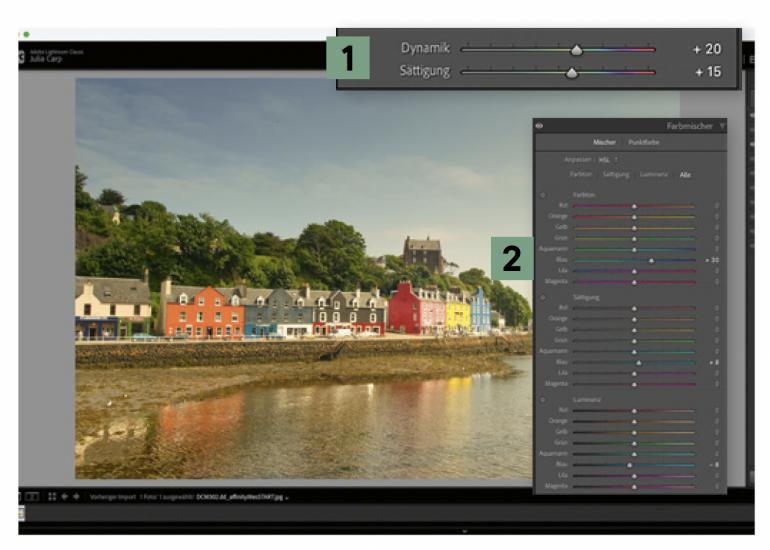Adjust the top Sättigung slider handle
Image resolution: width=770 pixels, height=550 pixels.
coord(572,73)
